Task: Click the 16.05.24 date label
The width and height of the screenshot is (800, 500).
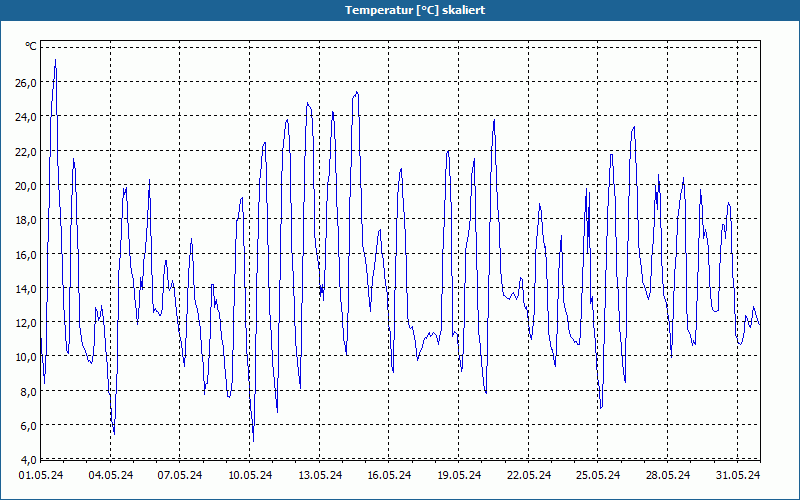Action: point(389,475)
